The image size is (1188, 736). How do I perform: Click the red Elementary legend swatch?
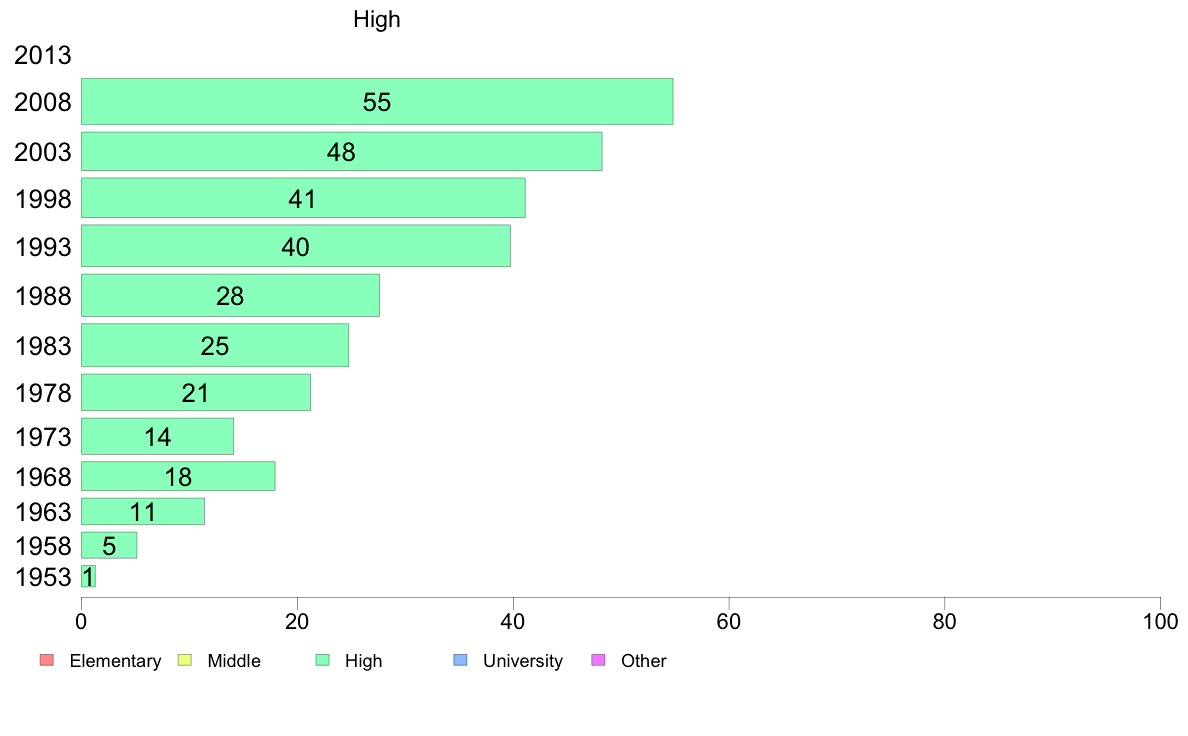[47, 660]
